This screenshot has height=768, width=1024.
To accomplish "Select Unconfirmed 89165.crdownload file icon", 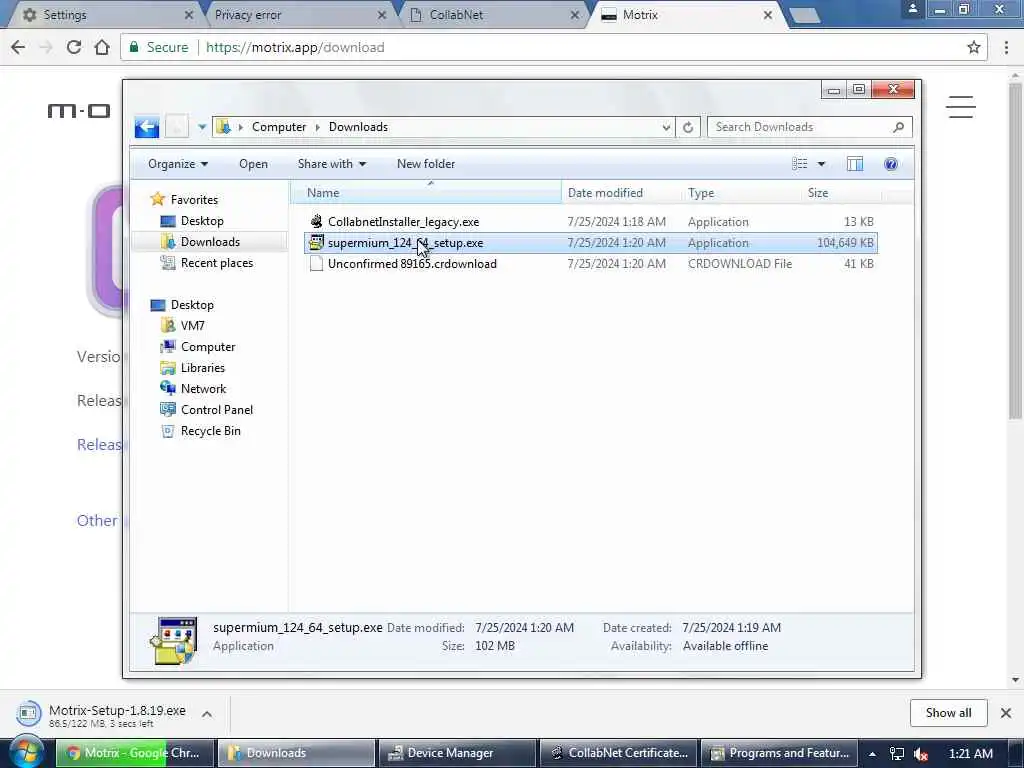I will 316,263.
